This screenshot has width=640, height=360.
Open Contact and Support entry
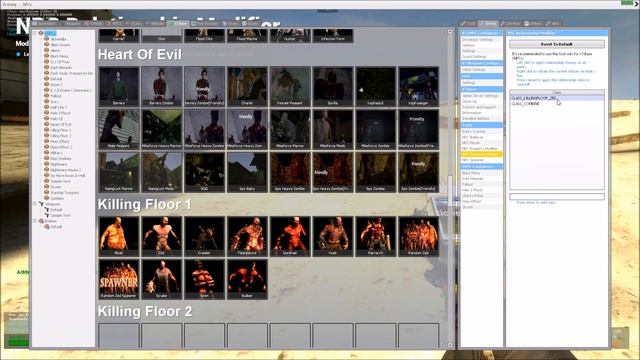click(x=482, y=107)
